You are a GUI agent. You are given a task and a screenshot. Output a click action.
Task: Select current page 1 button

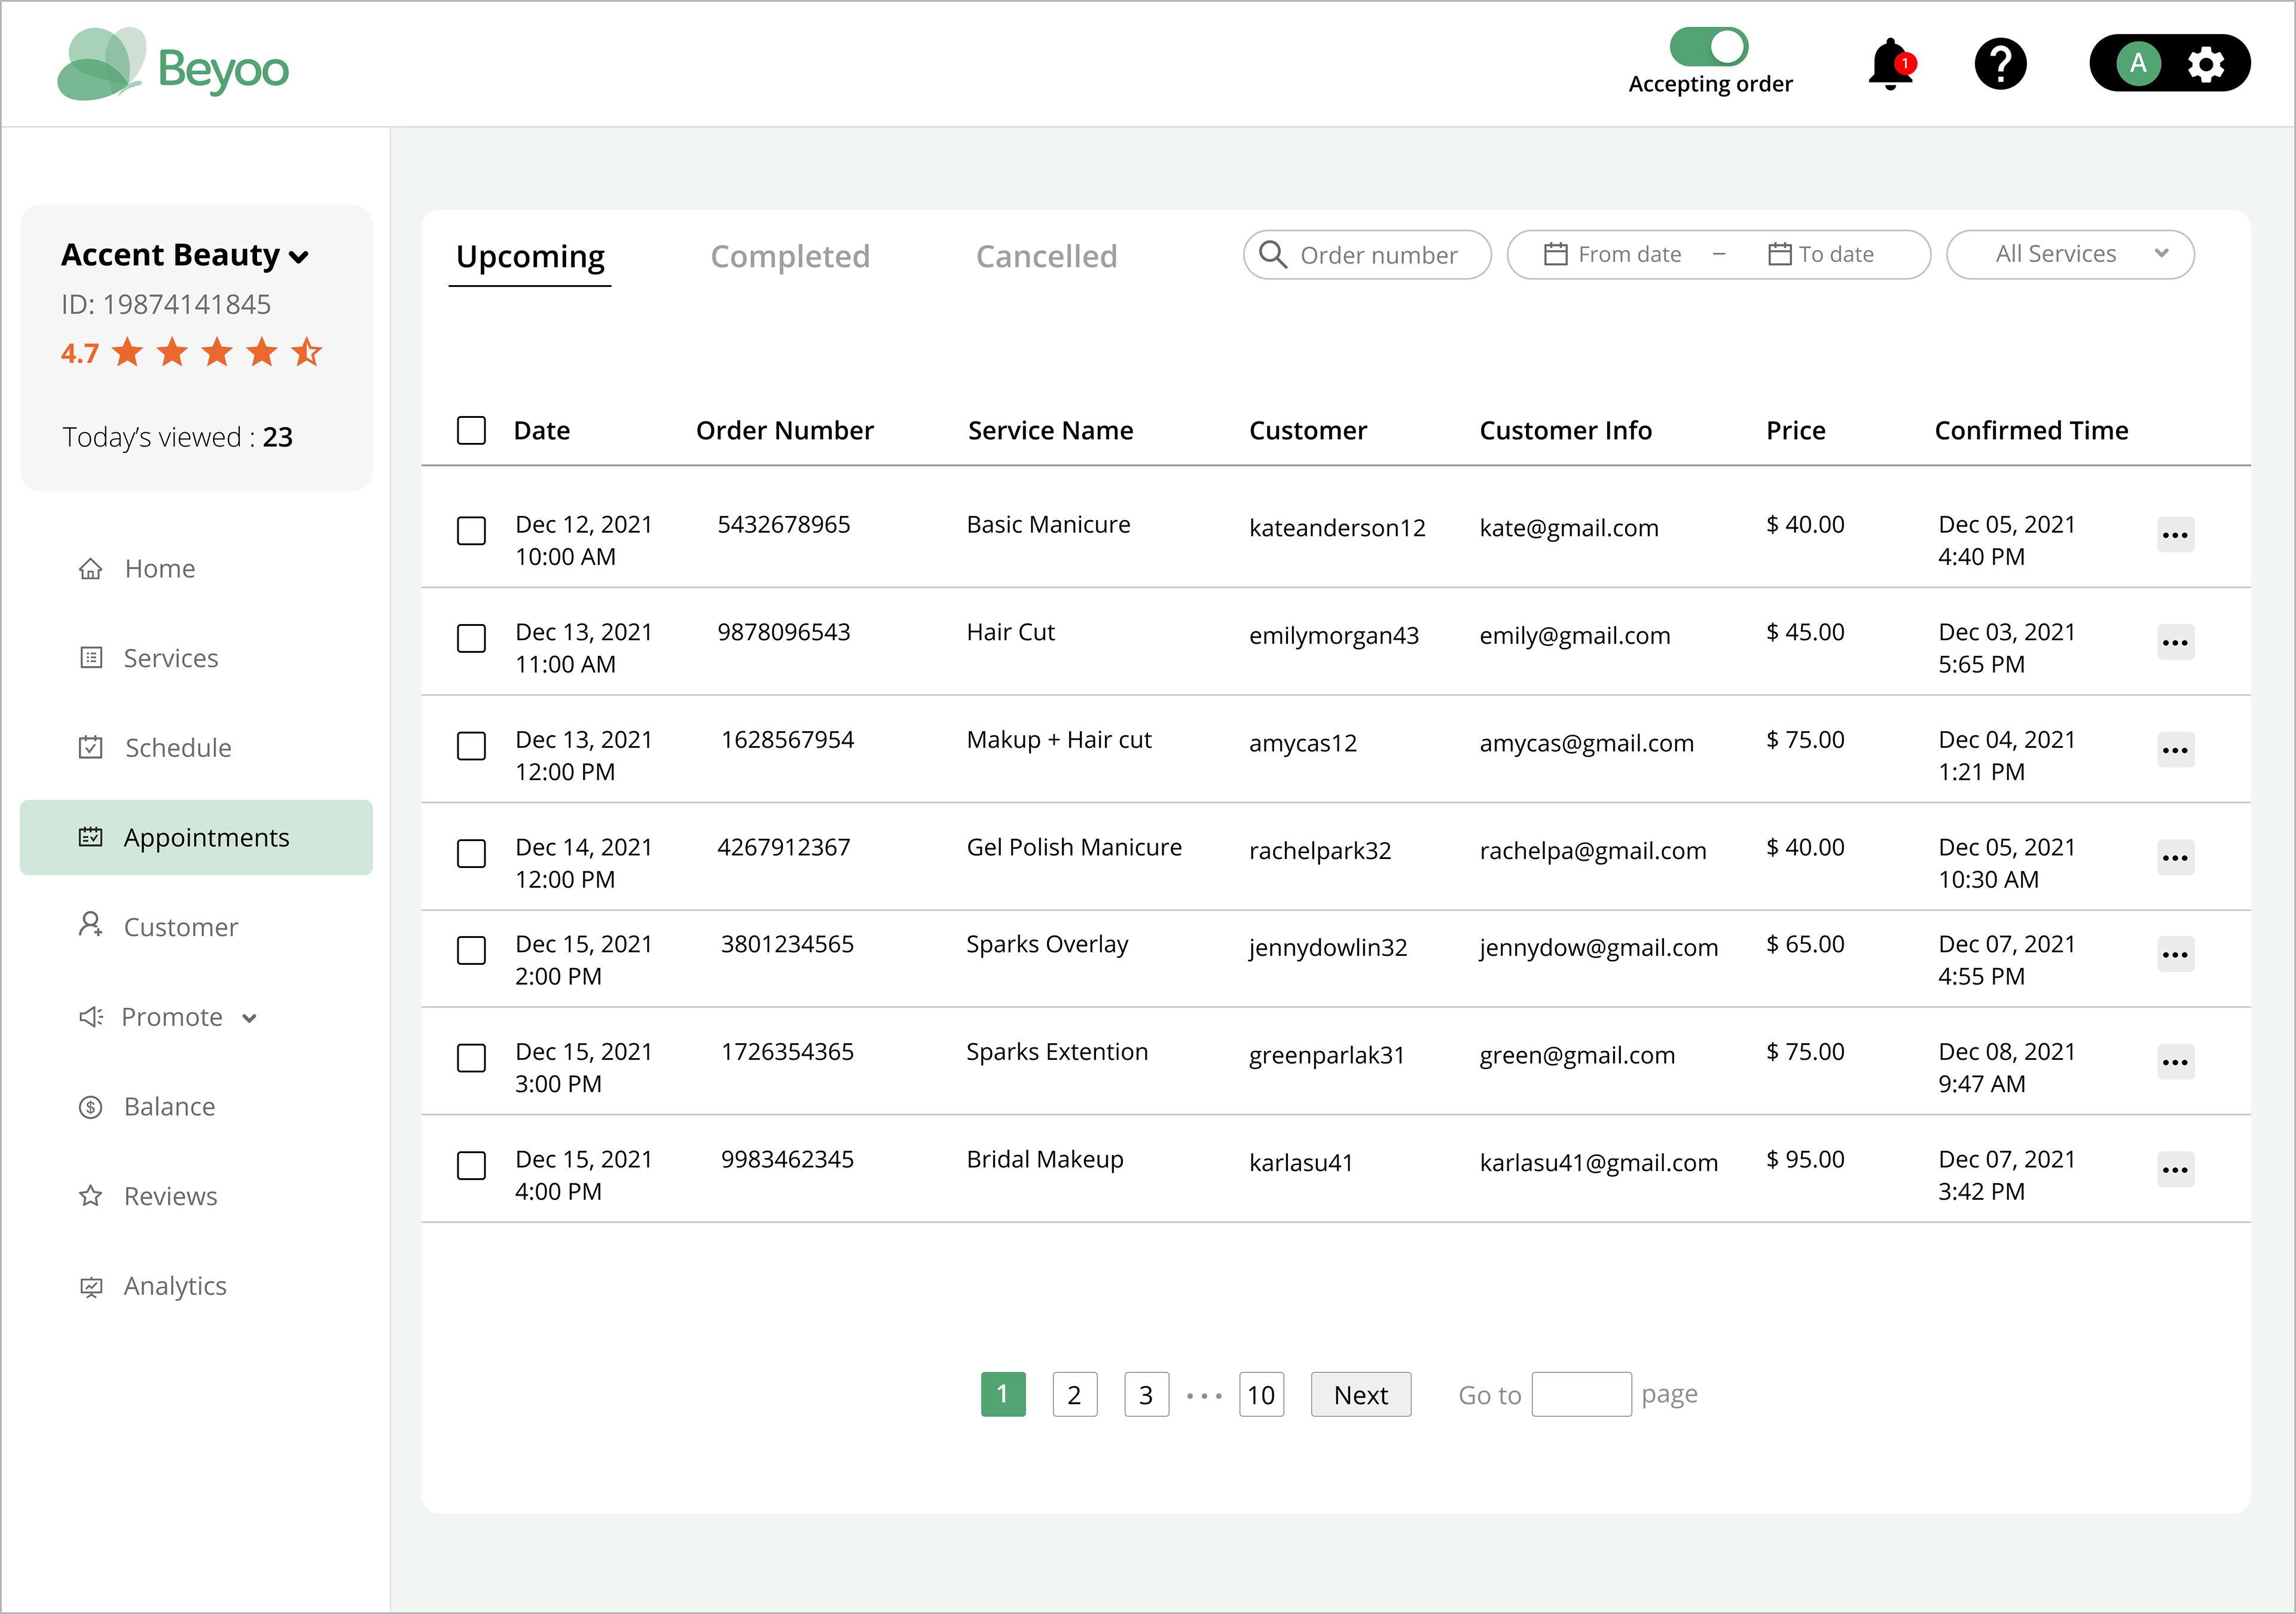1003,1395
